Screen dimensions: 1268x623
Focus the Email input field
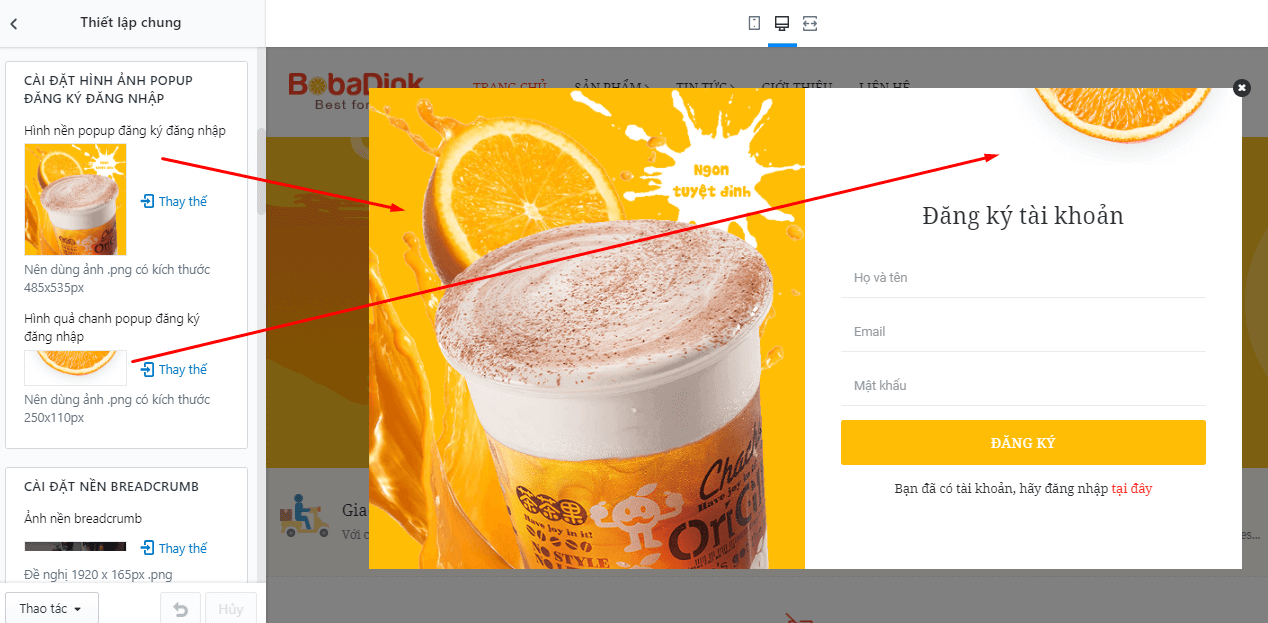click(x=1023, y=331)
